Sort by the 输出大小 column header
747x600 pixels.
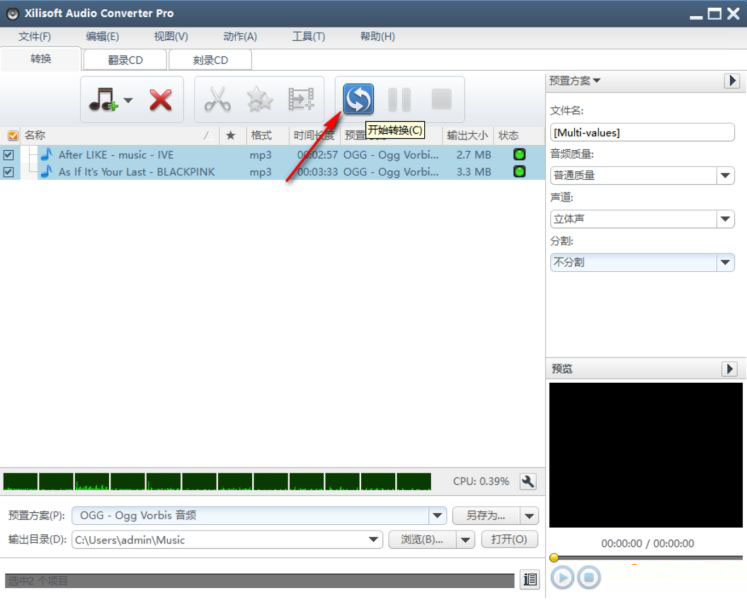point(467,135)
